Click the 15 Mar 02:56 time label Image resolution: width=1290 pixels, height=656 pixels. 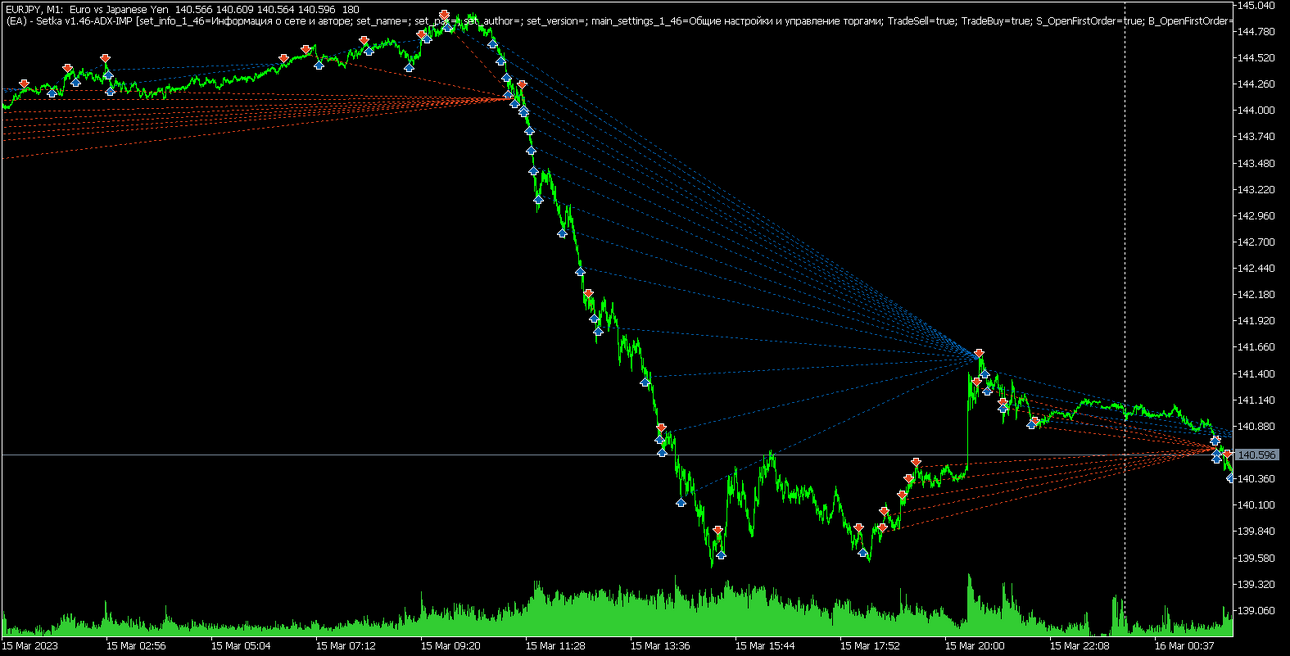136,646
